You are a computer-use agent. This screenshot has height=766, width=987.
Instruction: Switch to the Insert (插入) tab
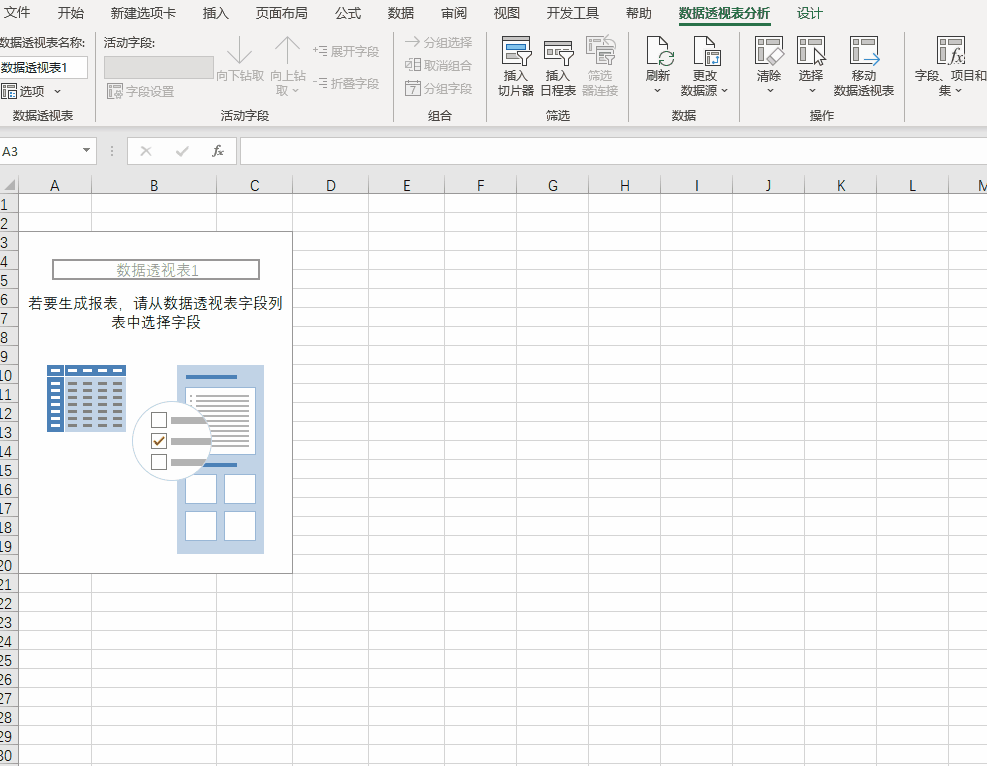click(x=216, y=13)
